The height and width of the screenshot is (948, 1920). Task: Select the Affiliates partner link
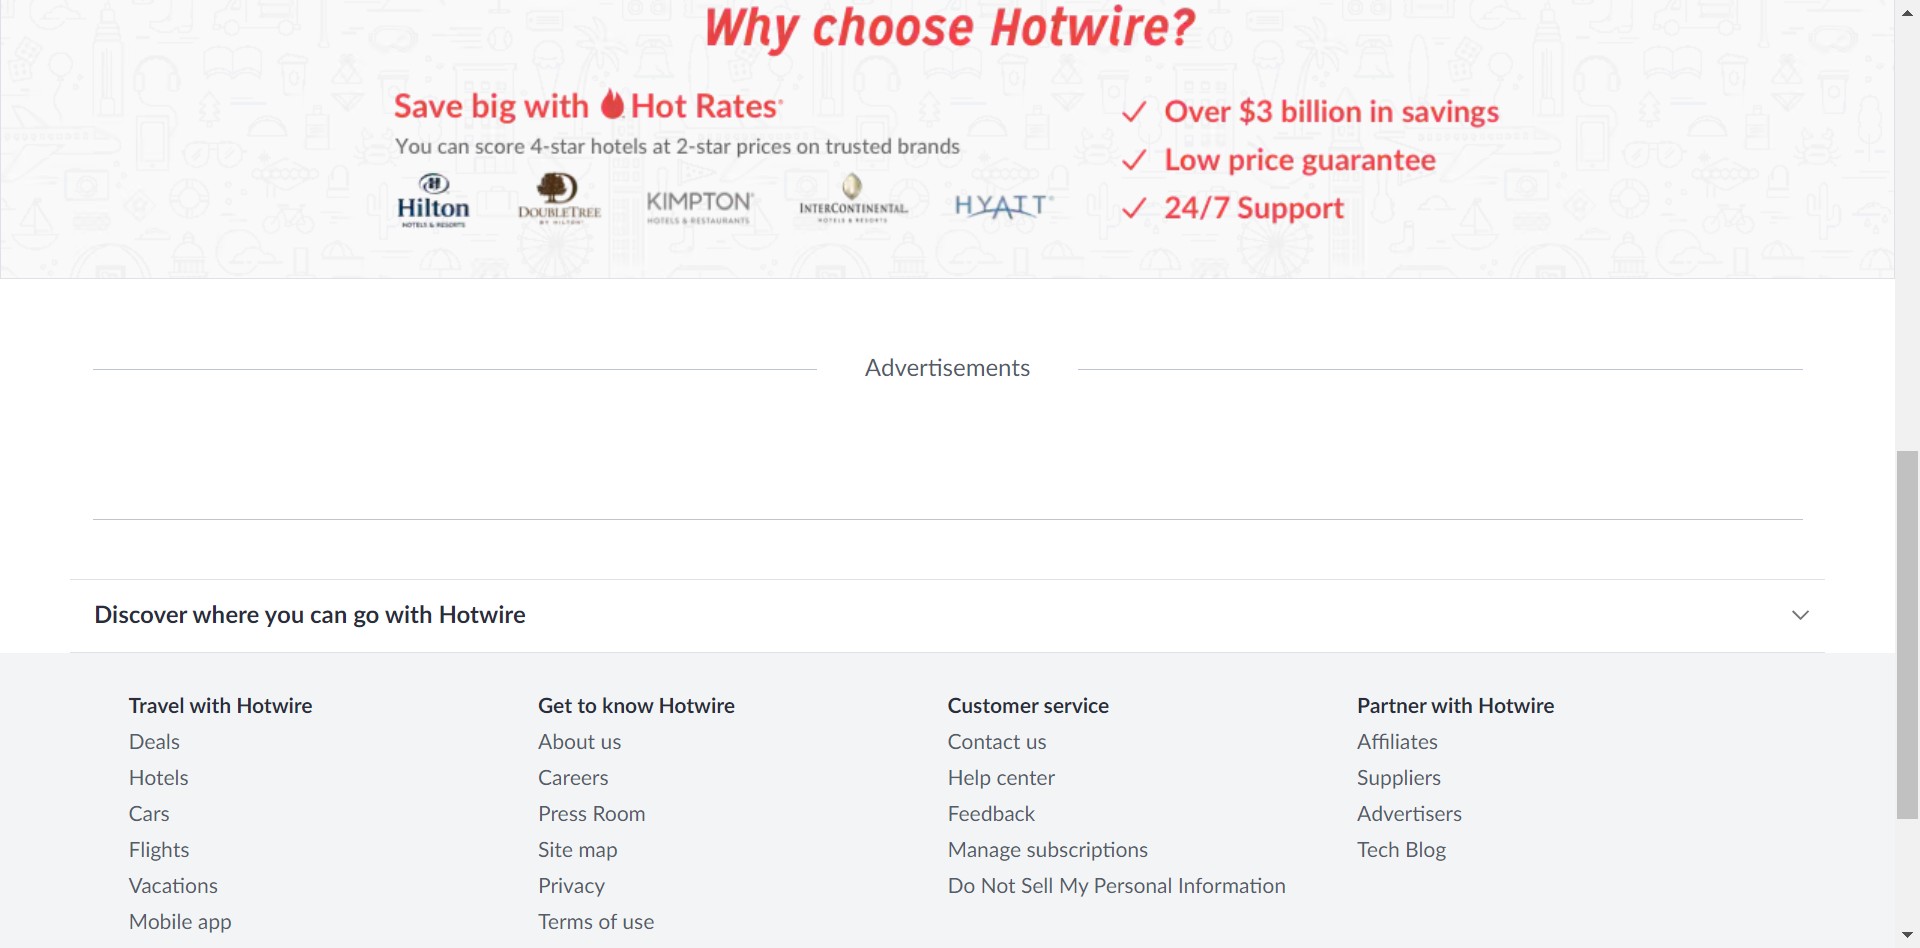tap(1397, 742)
